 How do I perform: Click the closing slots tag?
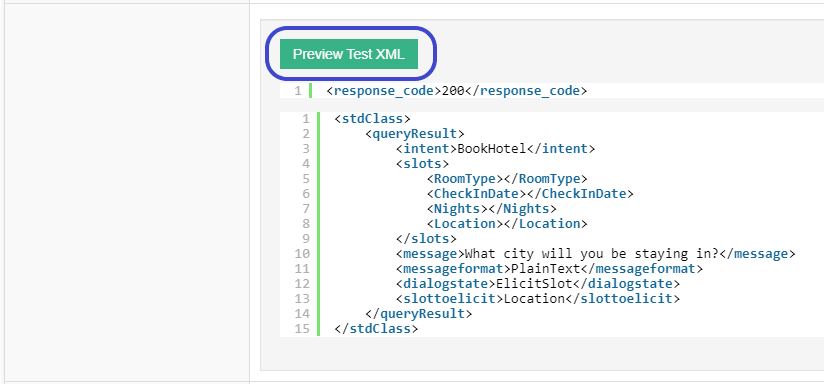[426, 239]
